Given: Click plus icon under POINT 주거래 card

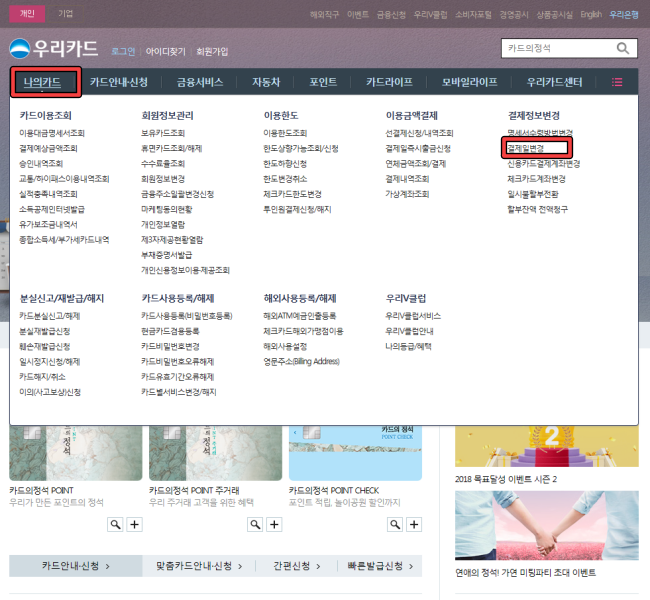Looking at the screenshot, I should pyautogui.click(x=274, y=525).
